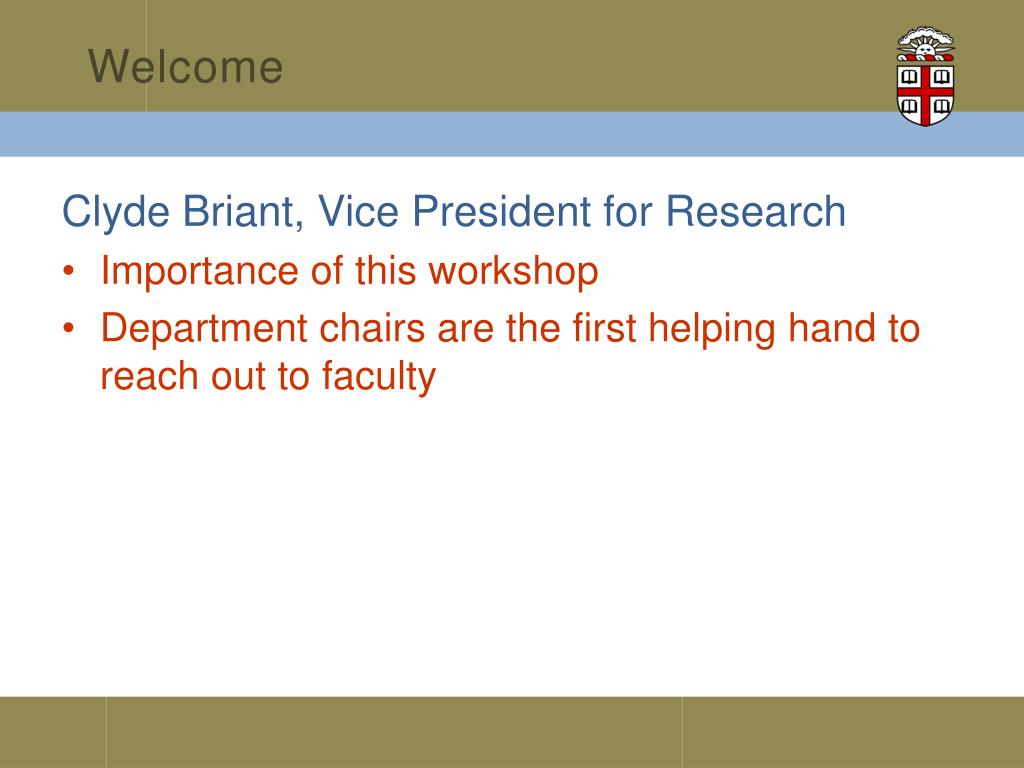Image resolution: width=1024 pixels, height=768 pixels.
Task: Click the lower-right open book in shield
Action: click(942, 106)
